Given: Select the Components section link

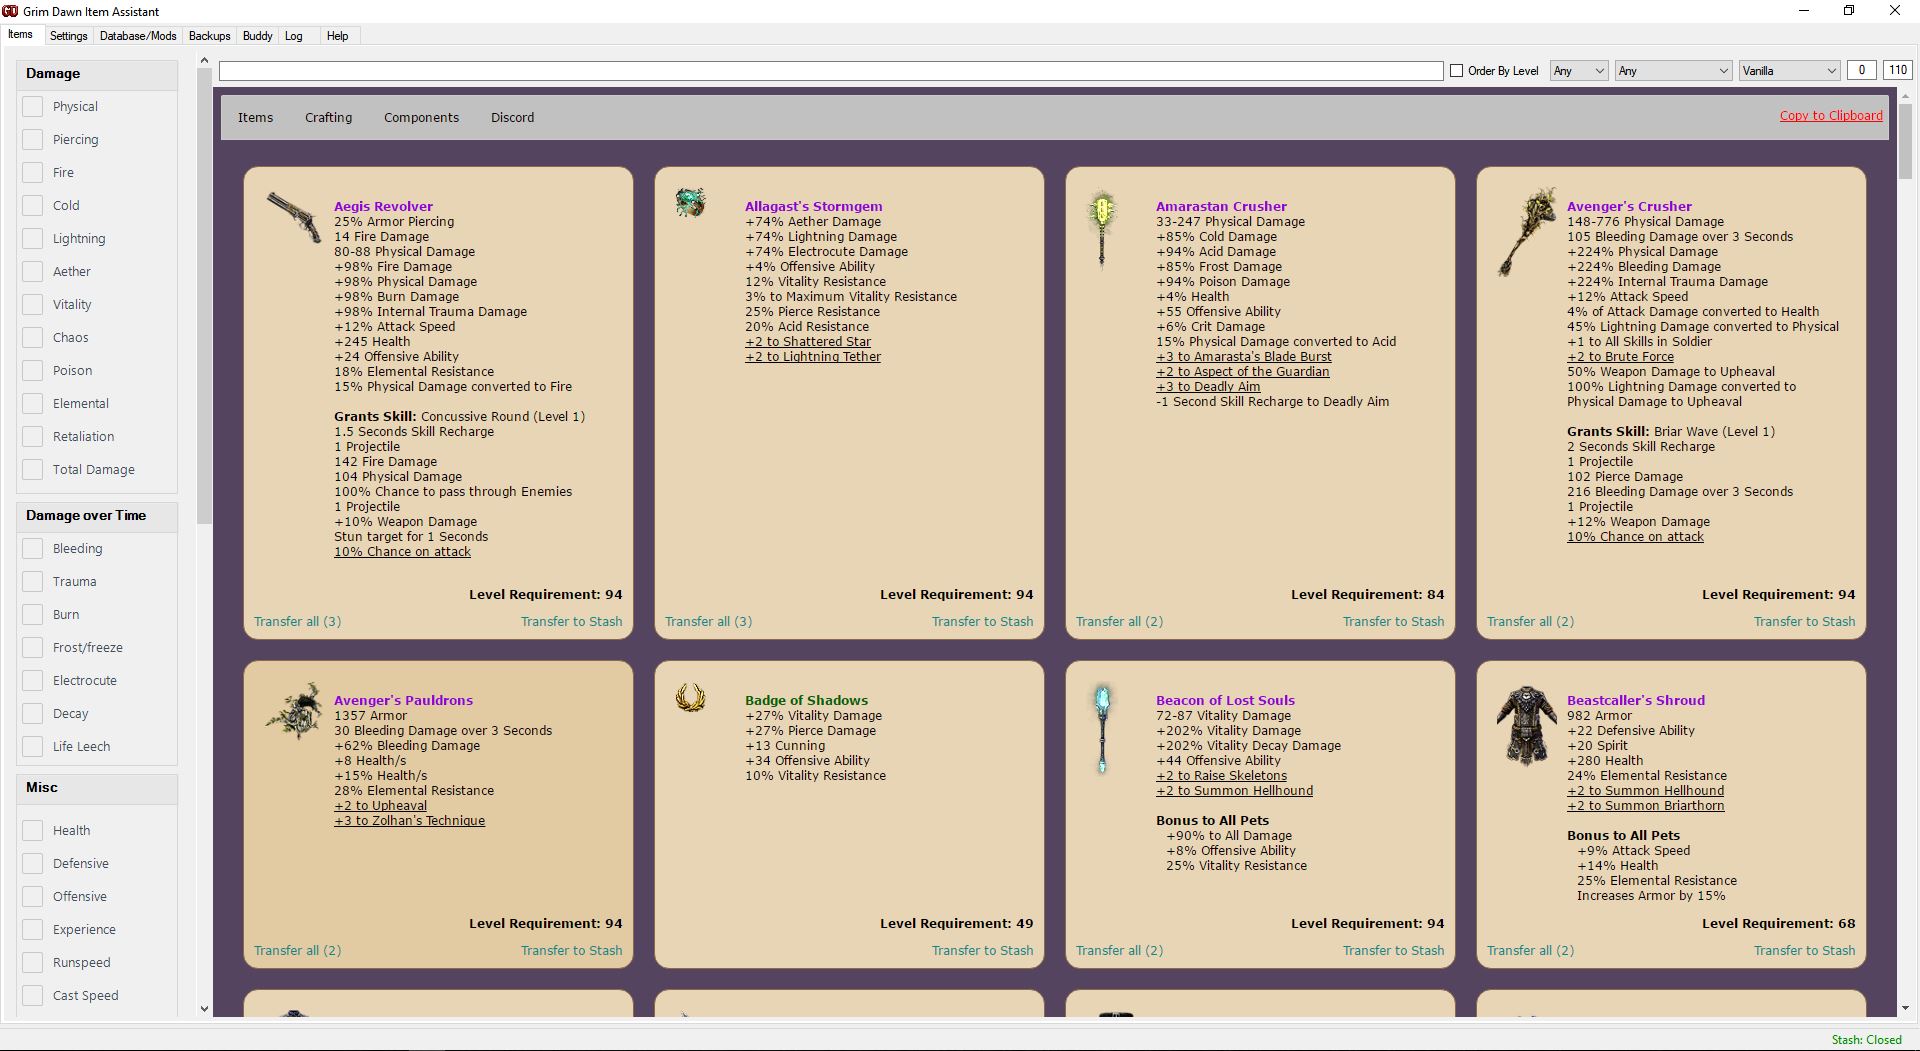Looking at the screenshot, I should point(421,117).
